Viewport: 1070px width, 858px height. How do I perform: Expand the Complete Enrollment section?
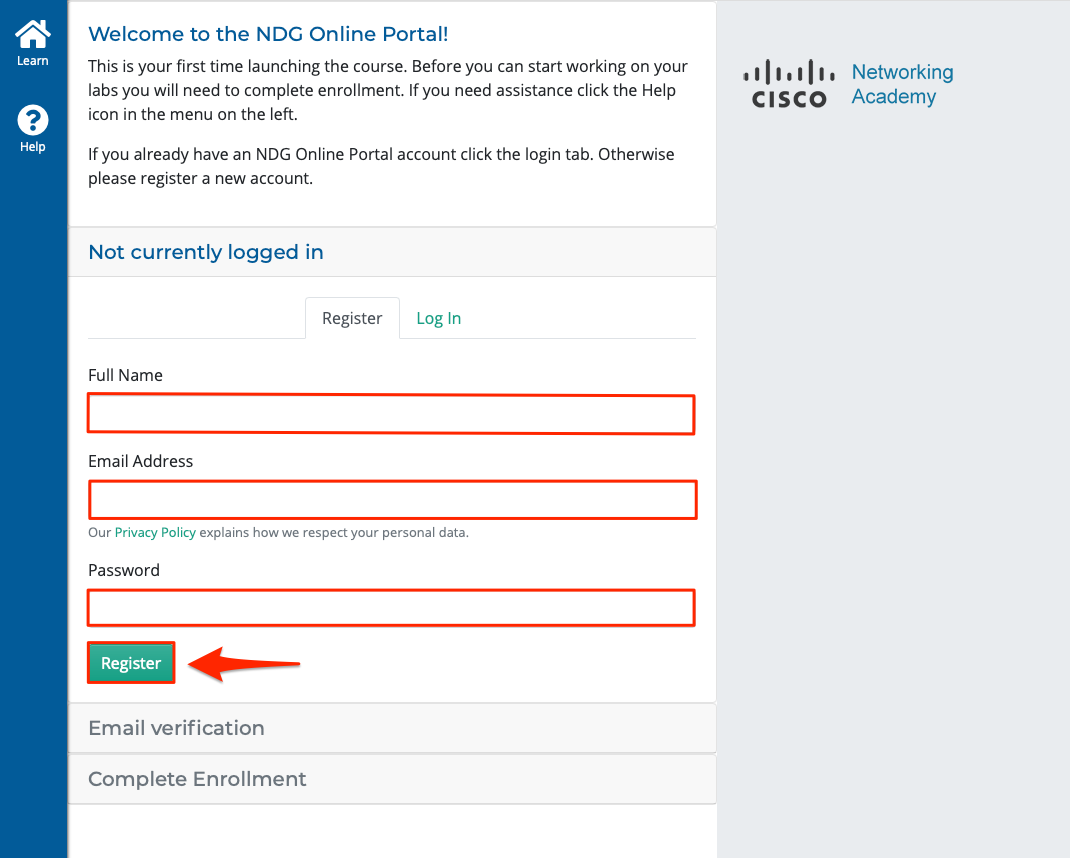tap(392, 779)
